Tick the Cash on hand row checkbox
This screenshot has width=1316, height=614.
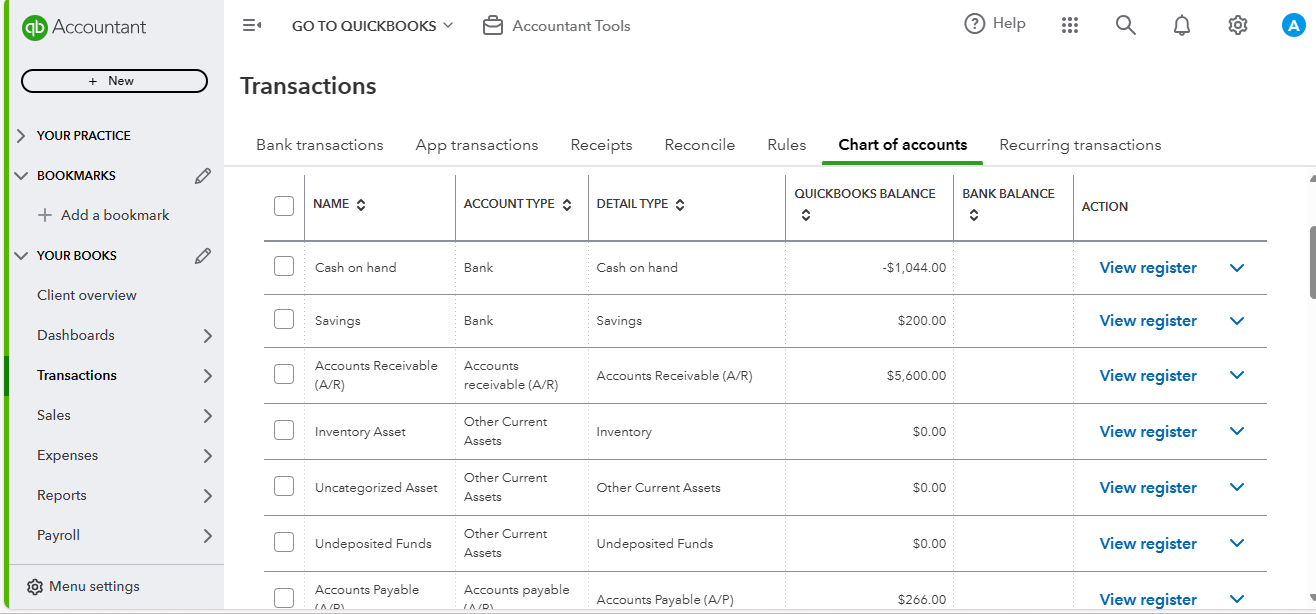(284, 267)
